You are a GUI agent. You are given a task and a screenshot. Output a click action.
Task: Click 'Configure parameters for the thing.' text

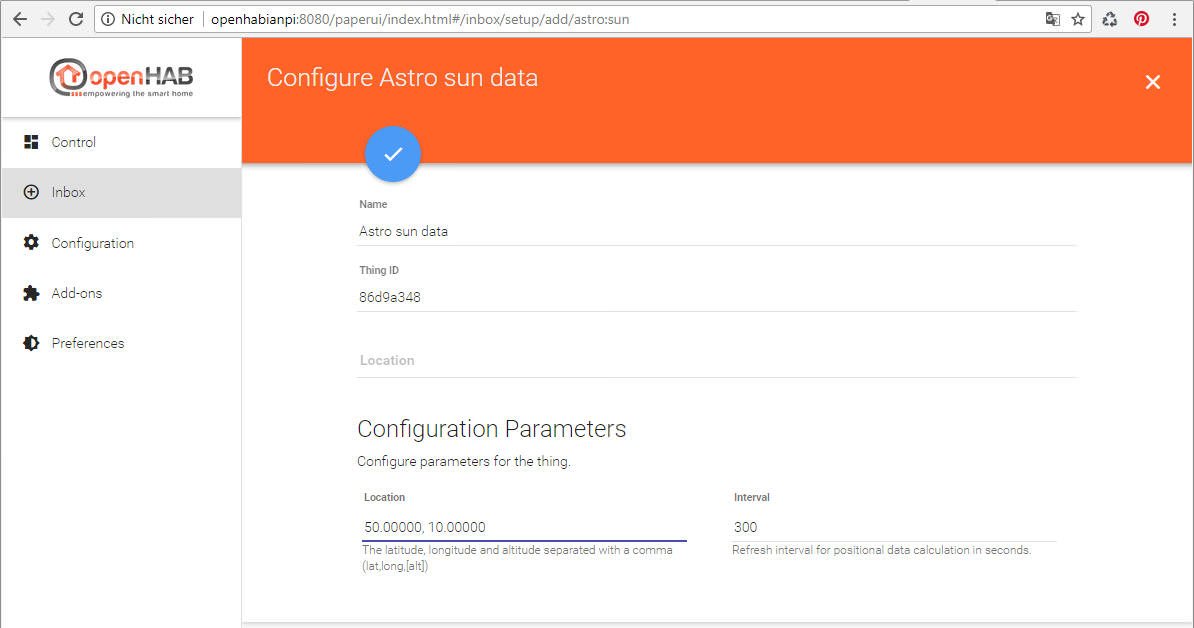[464, 461]
